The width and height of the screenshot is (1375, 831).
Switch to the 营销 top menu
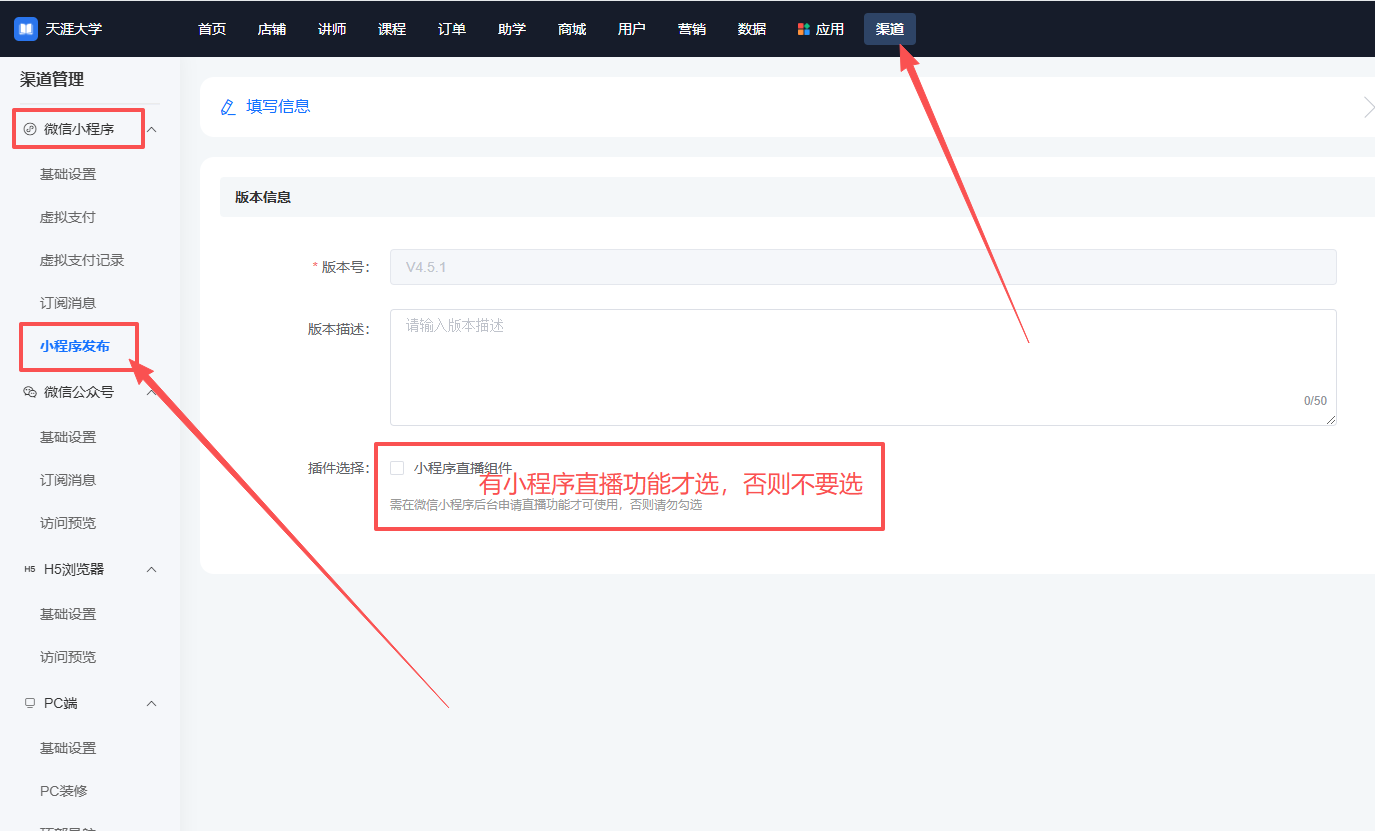tap(692, 29)
